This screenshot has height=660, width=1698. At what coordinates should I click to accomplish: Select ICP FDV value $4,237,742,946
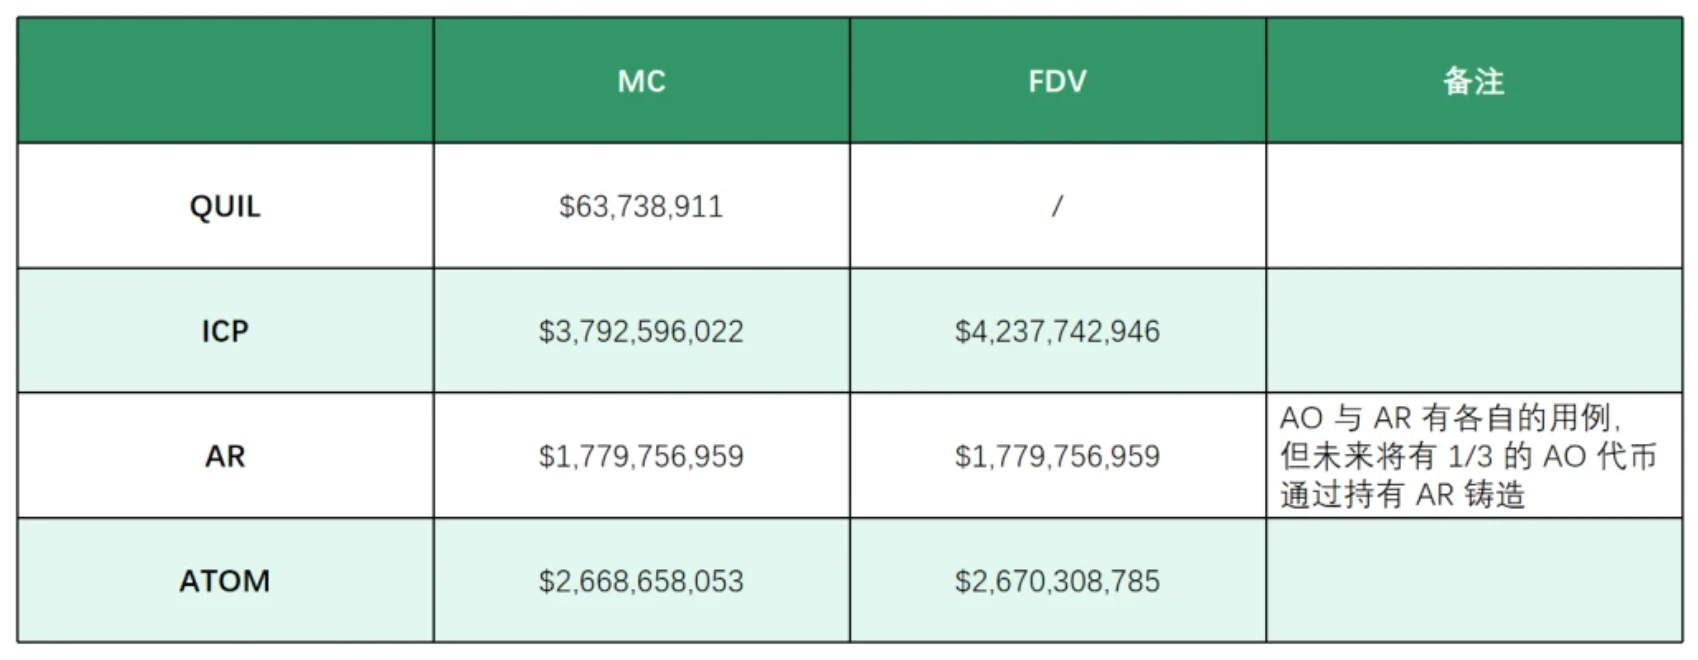pyautogui.click(x=1057, y=331)
